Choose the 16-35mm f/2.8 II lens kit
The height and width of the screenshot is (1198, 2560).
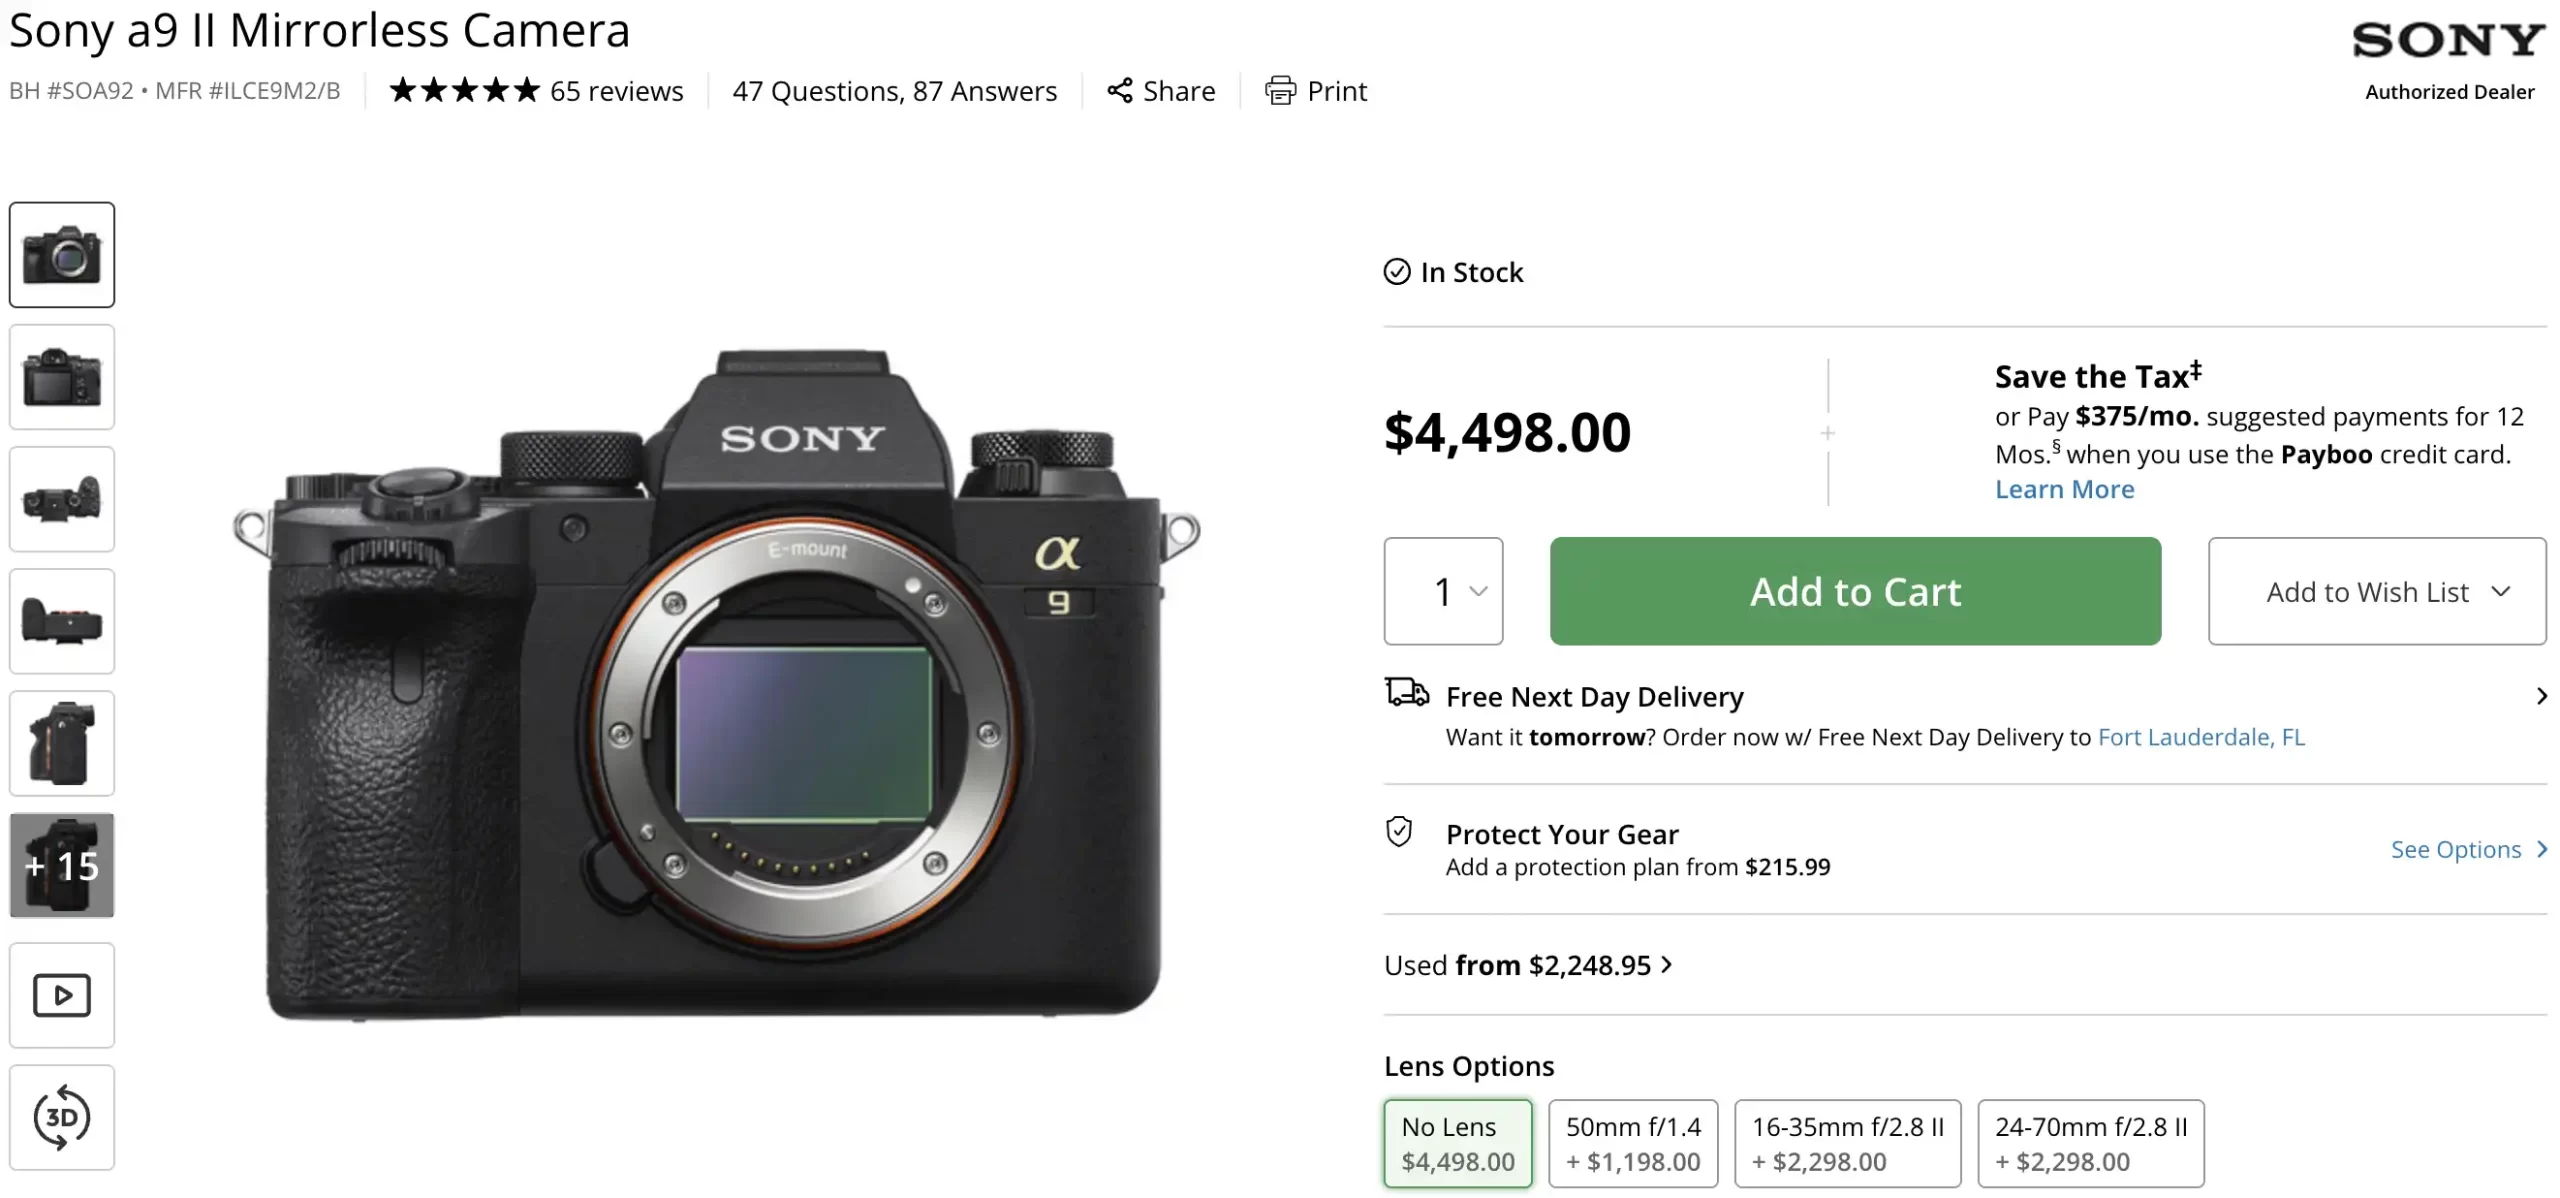(1847, 1143)
